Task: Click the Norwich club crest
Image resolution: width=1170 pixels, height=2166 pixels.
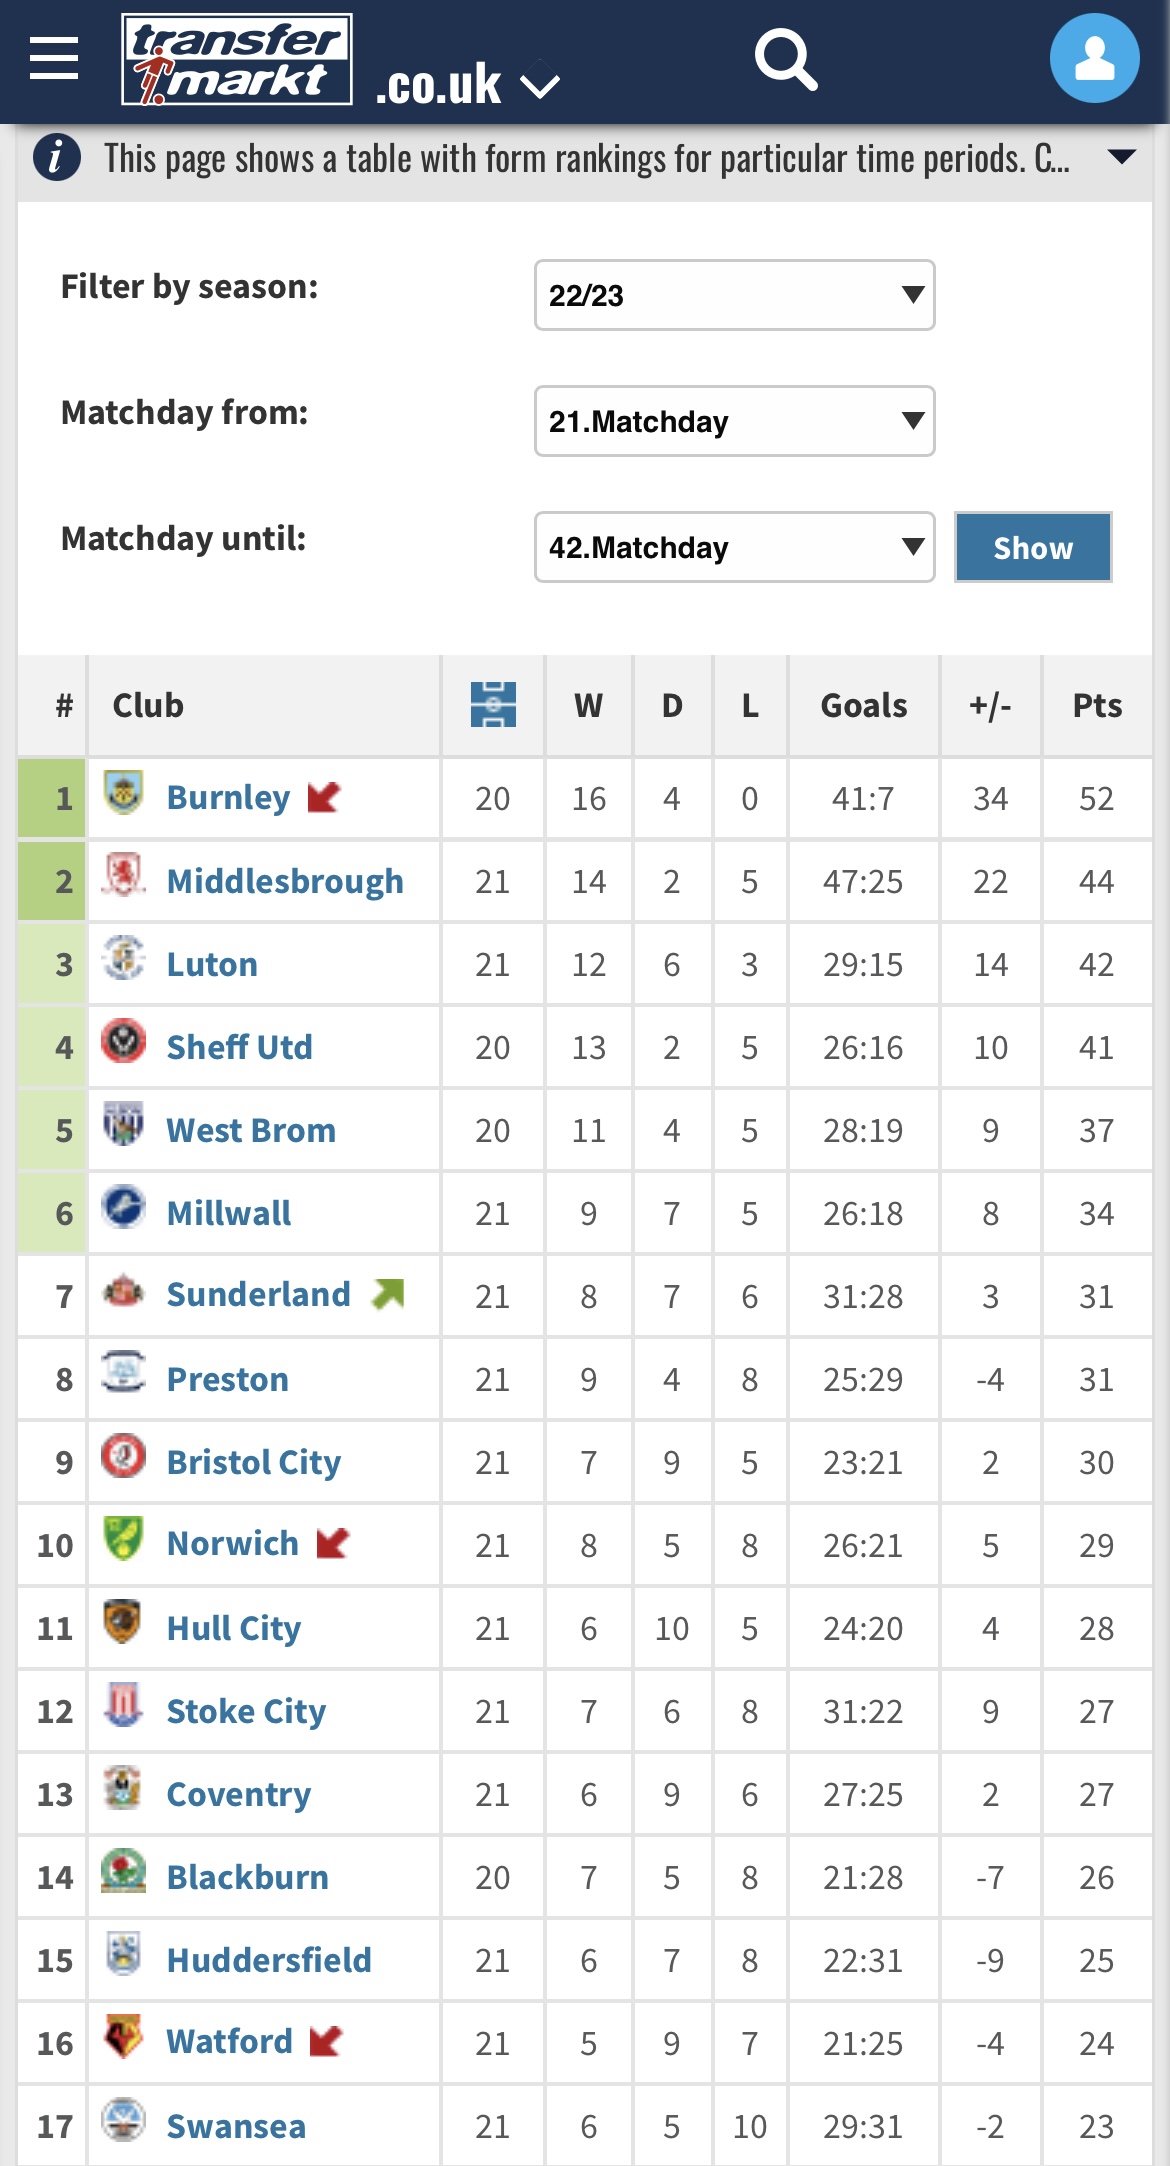Action: [x=124, y=1539]
